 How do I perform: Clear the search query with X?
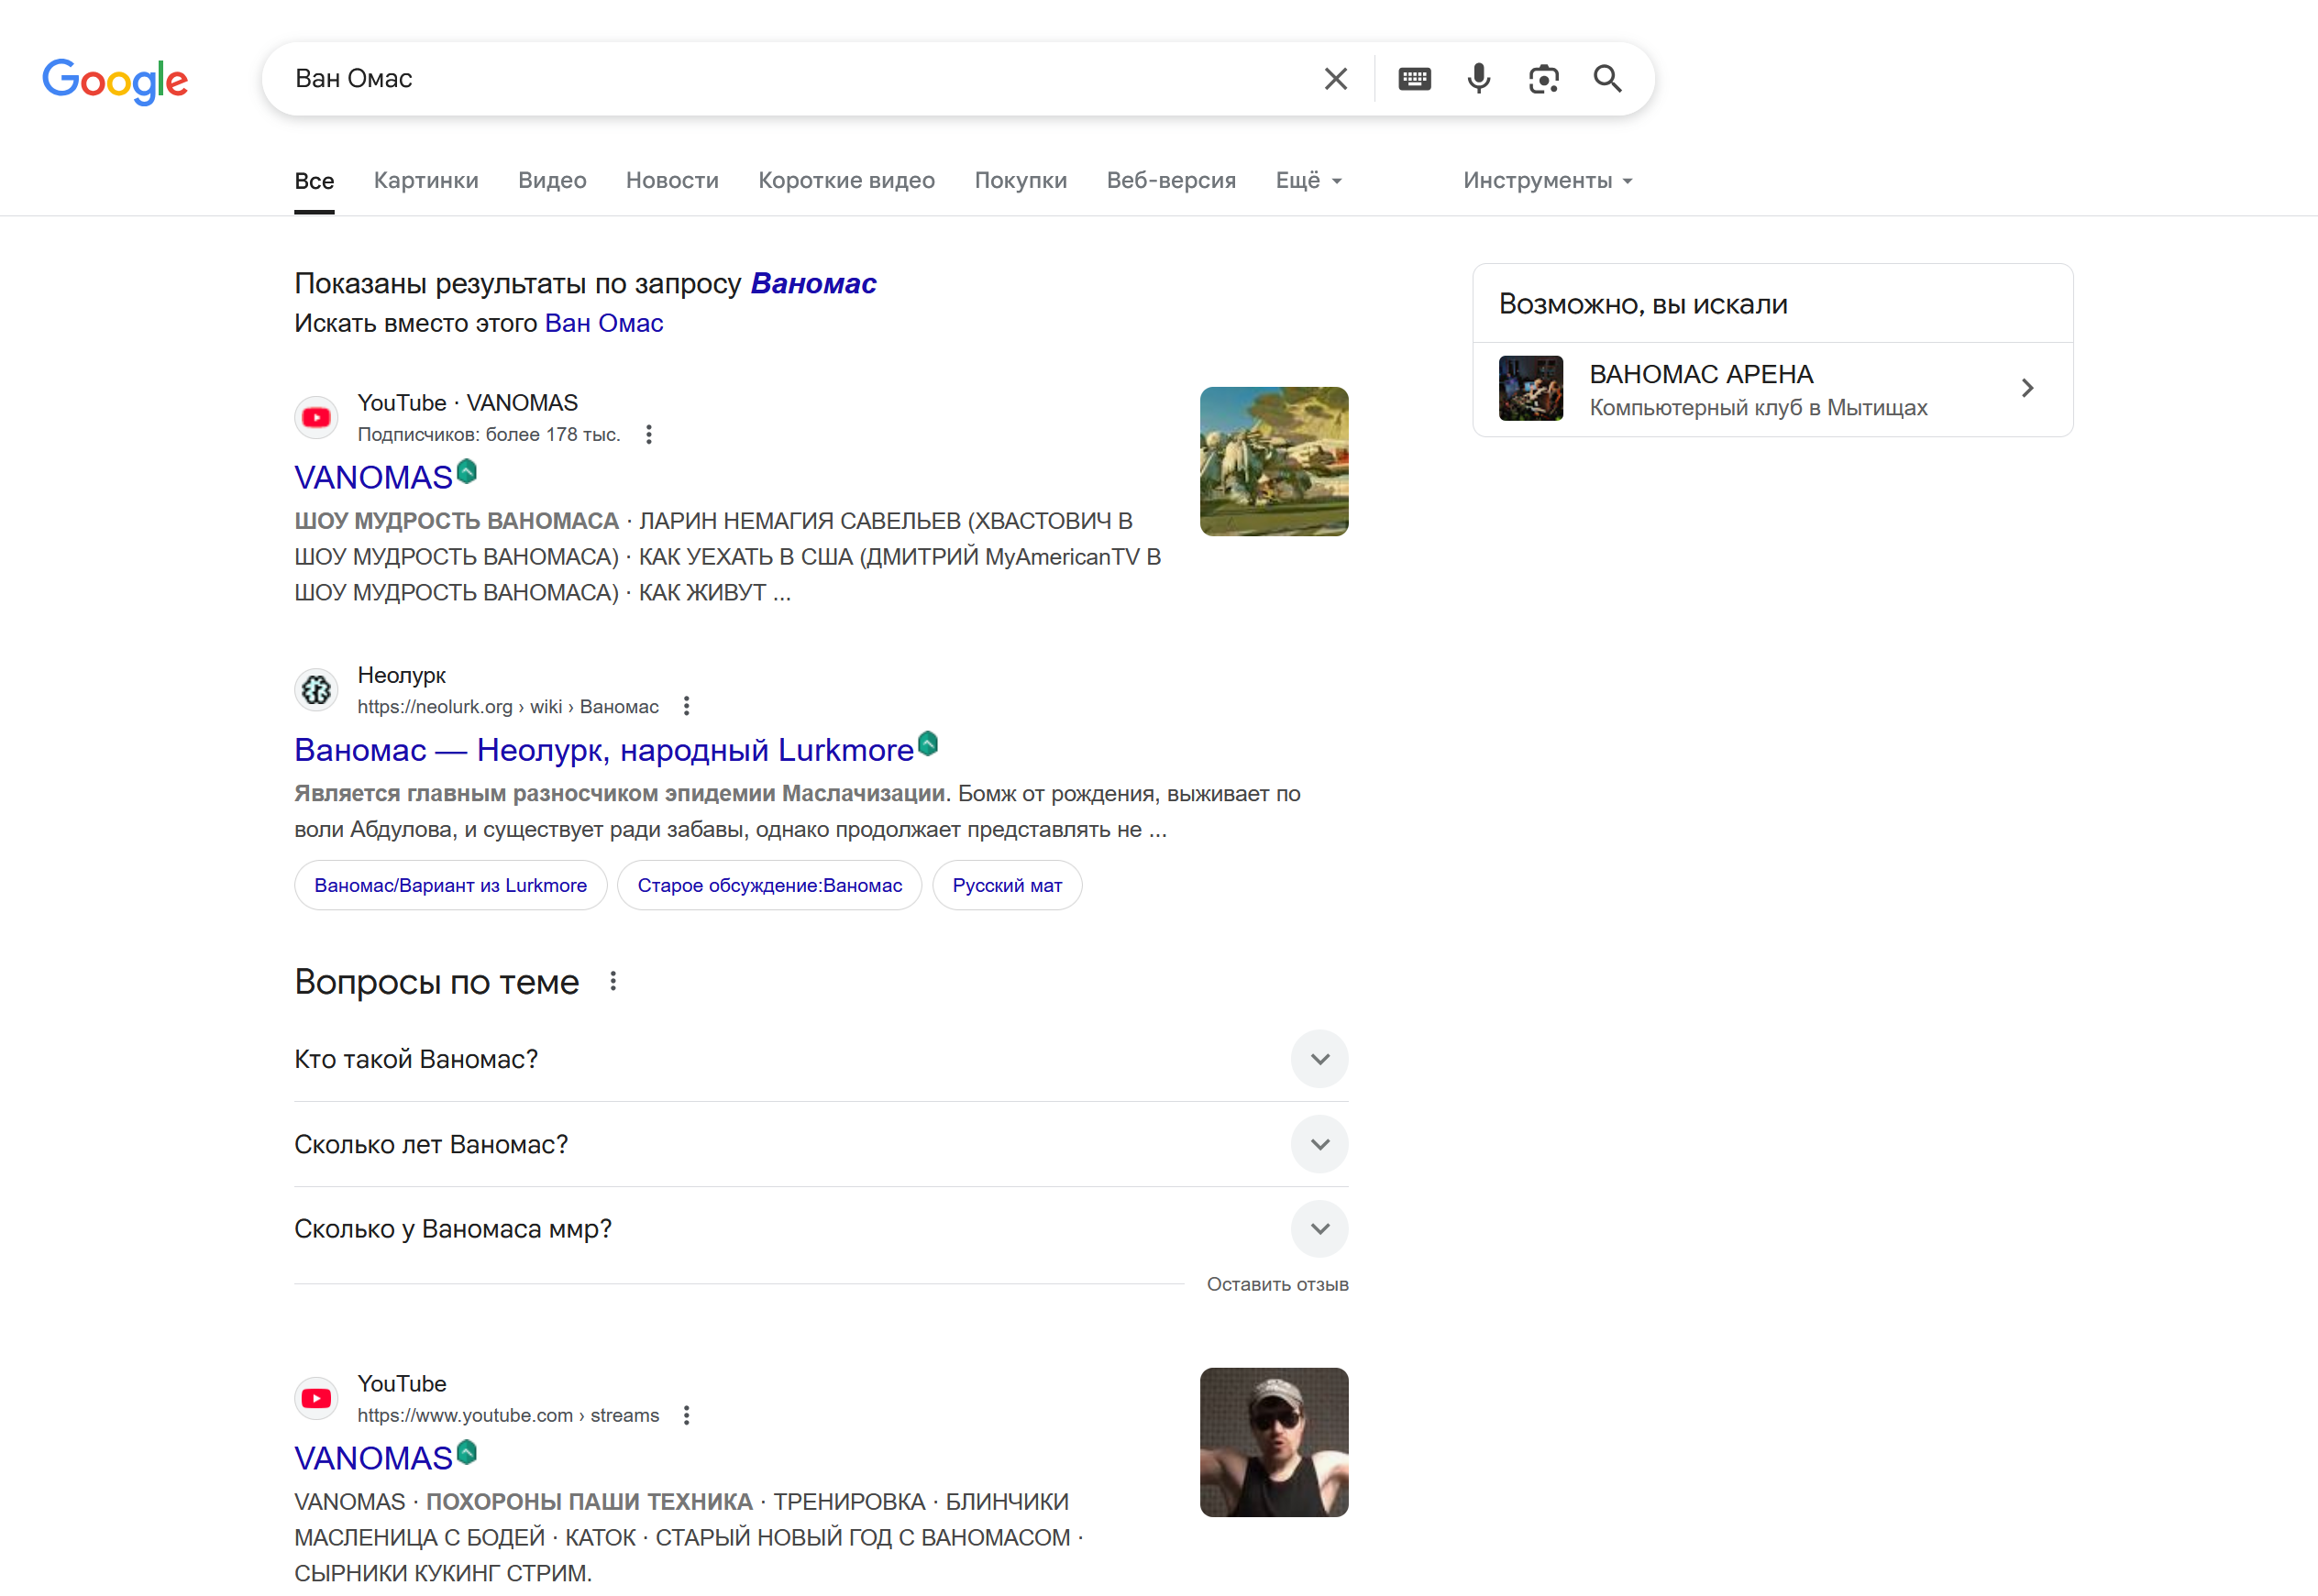[1335, 79]
